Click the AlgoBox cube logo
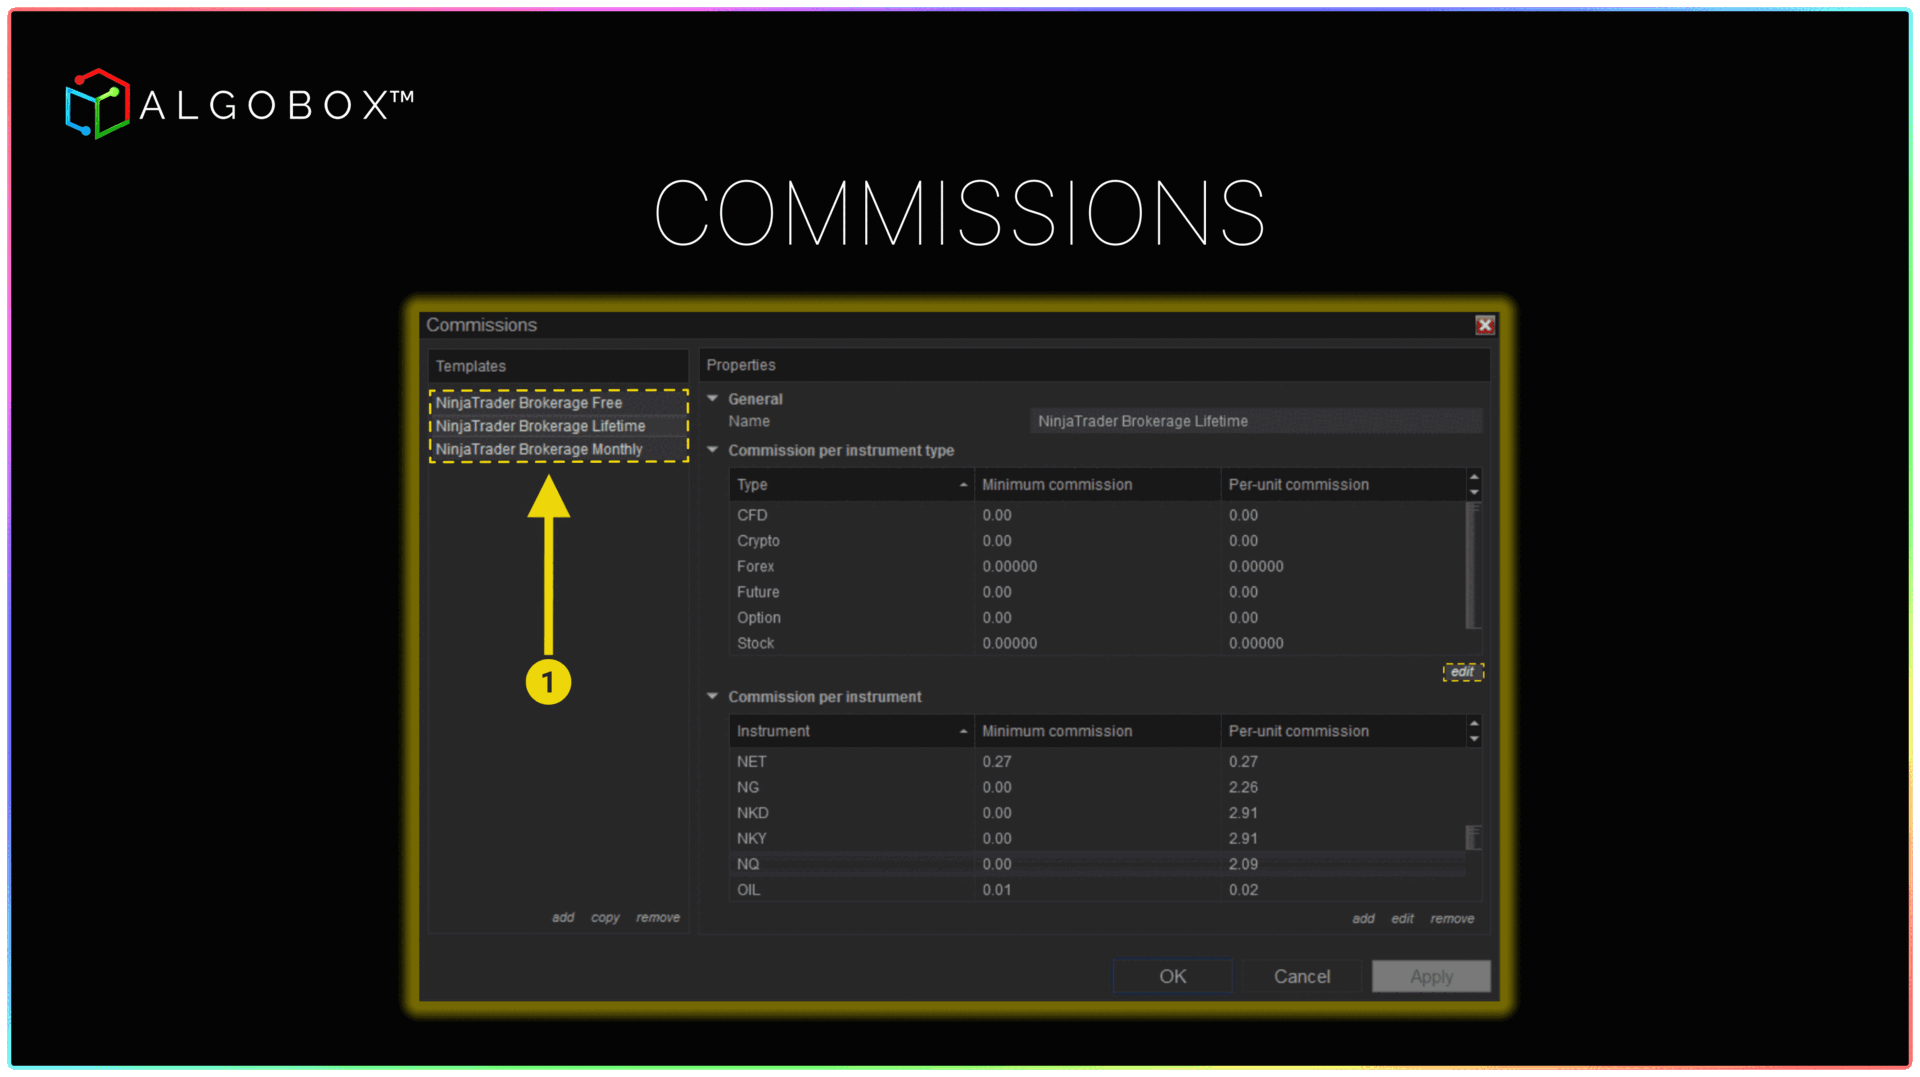Viewport: 1920px width, 1077px height. pyautogui.click(x=97, y=104)
